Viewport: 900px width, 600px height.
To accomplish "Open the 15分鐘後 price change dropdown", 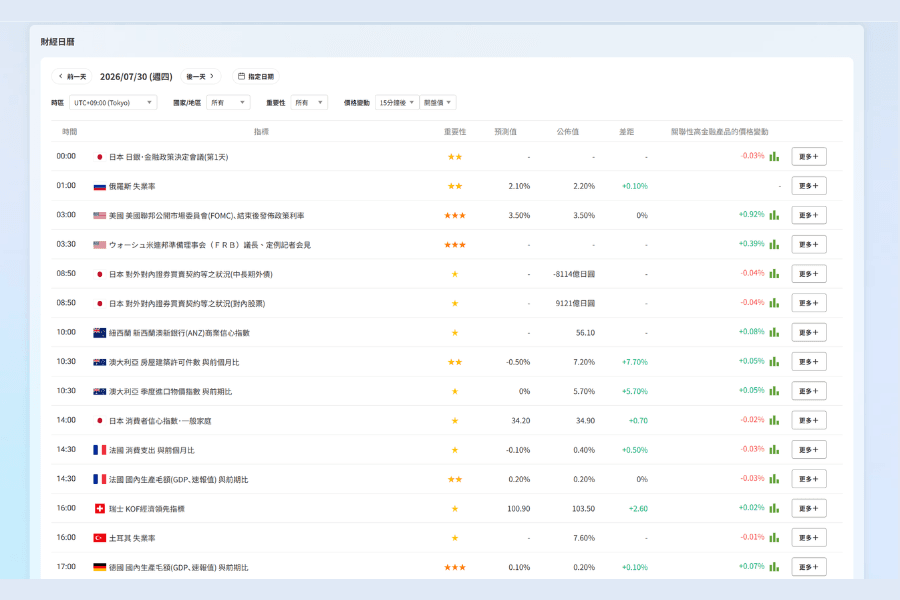I will [397, 103].
